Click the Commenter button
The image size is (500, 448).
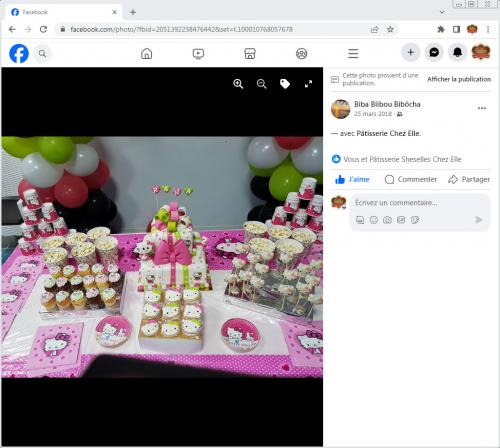pos(411,179)
